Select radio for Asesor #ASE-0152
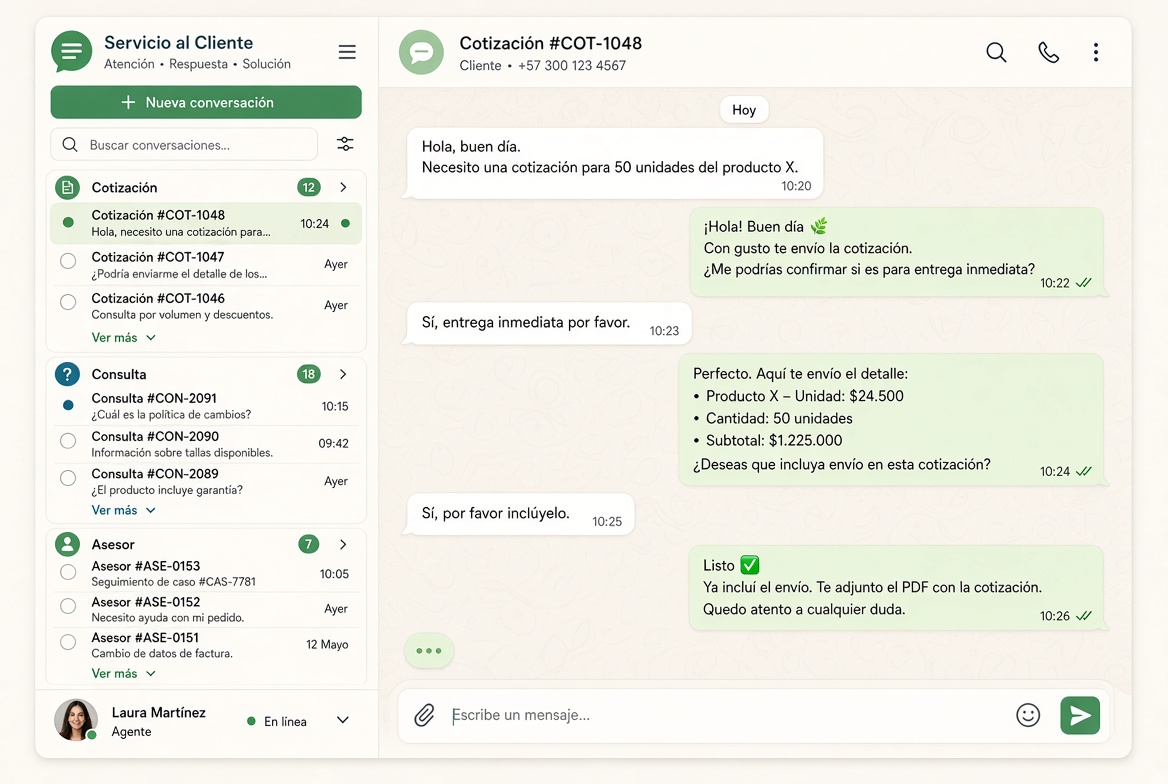 click(x=68, y=606)
